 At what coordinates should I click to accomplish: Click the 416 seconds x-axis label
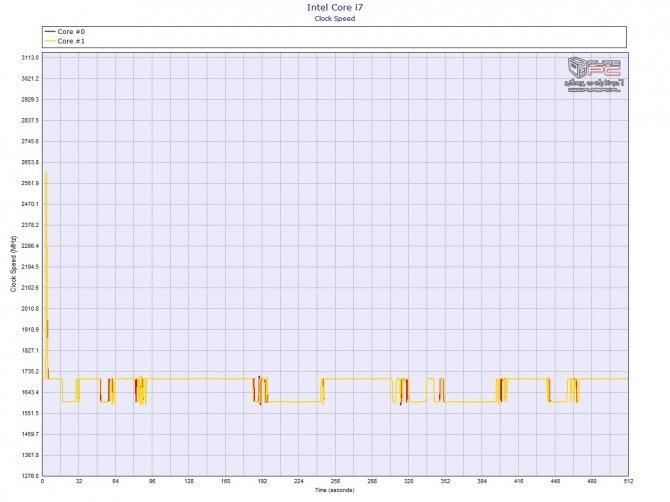click(x=518, y=481)
